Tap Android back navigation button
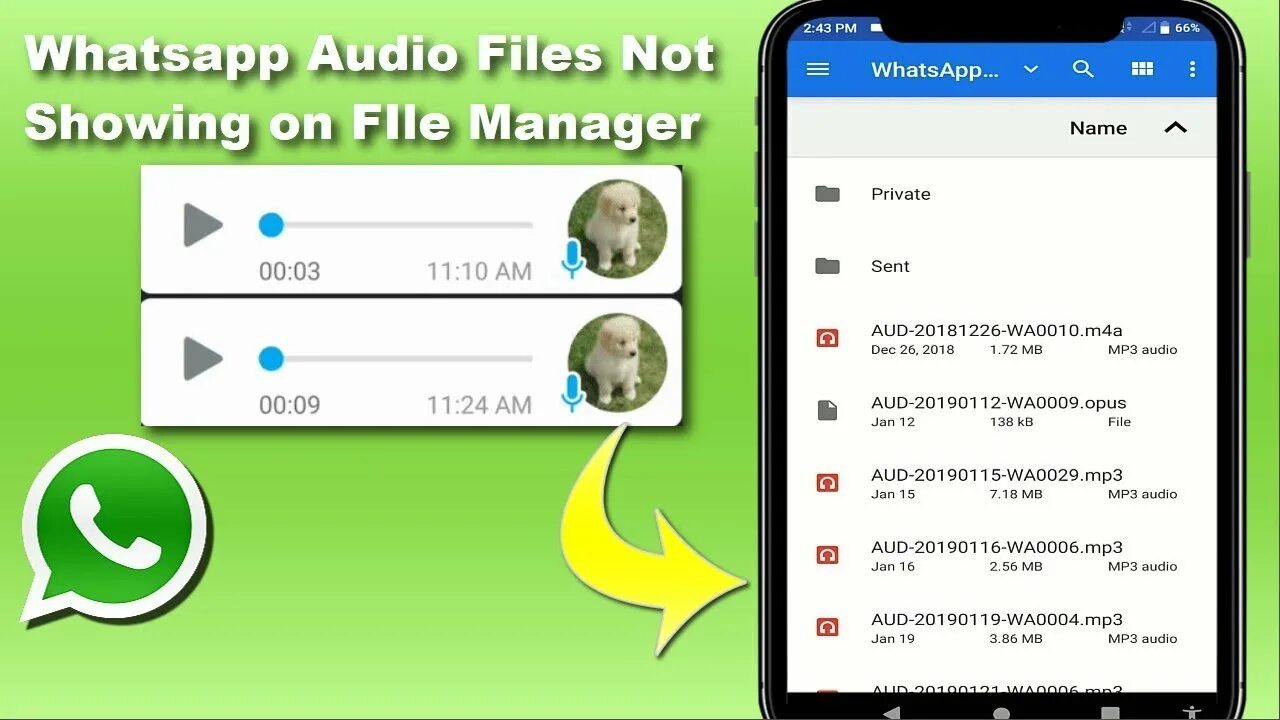This screenshot has width=1280, height=720. coord(893,713)
